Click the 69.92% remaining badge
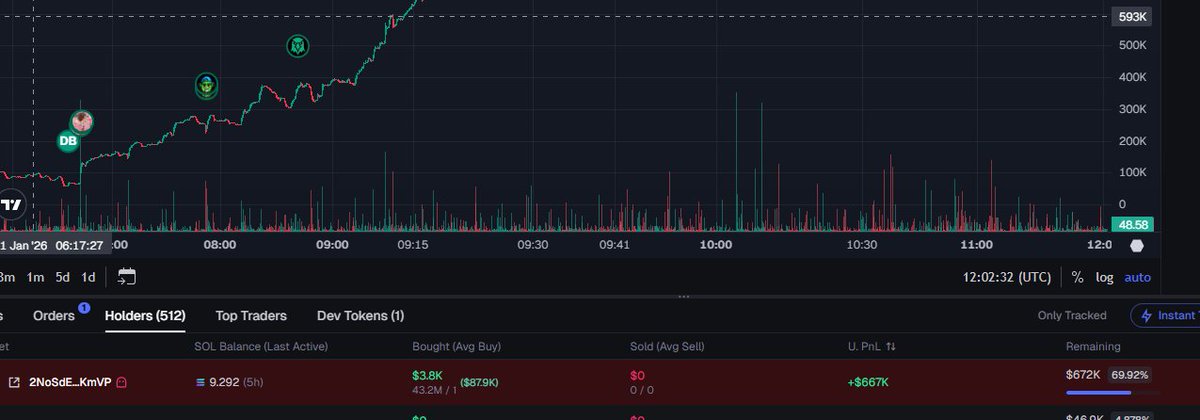 pos(1131,375)
